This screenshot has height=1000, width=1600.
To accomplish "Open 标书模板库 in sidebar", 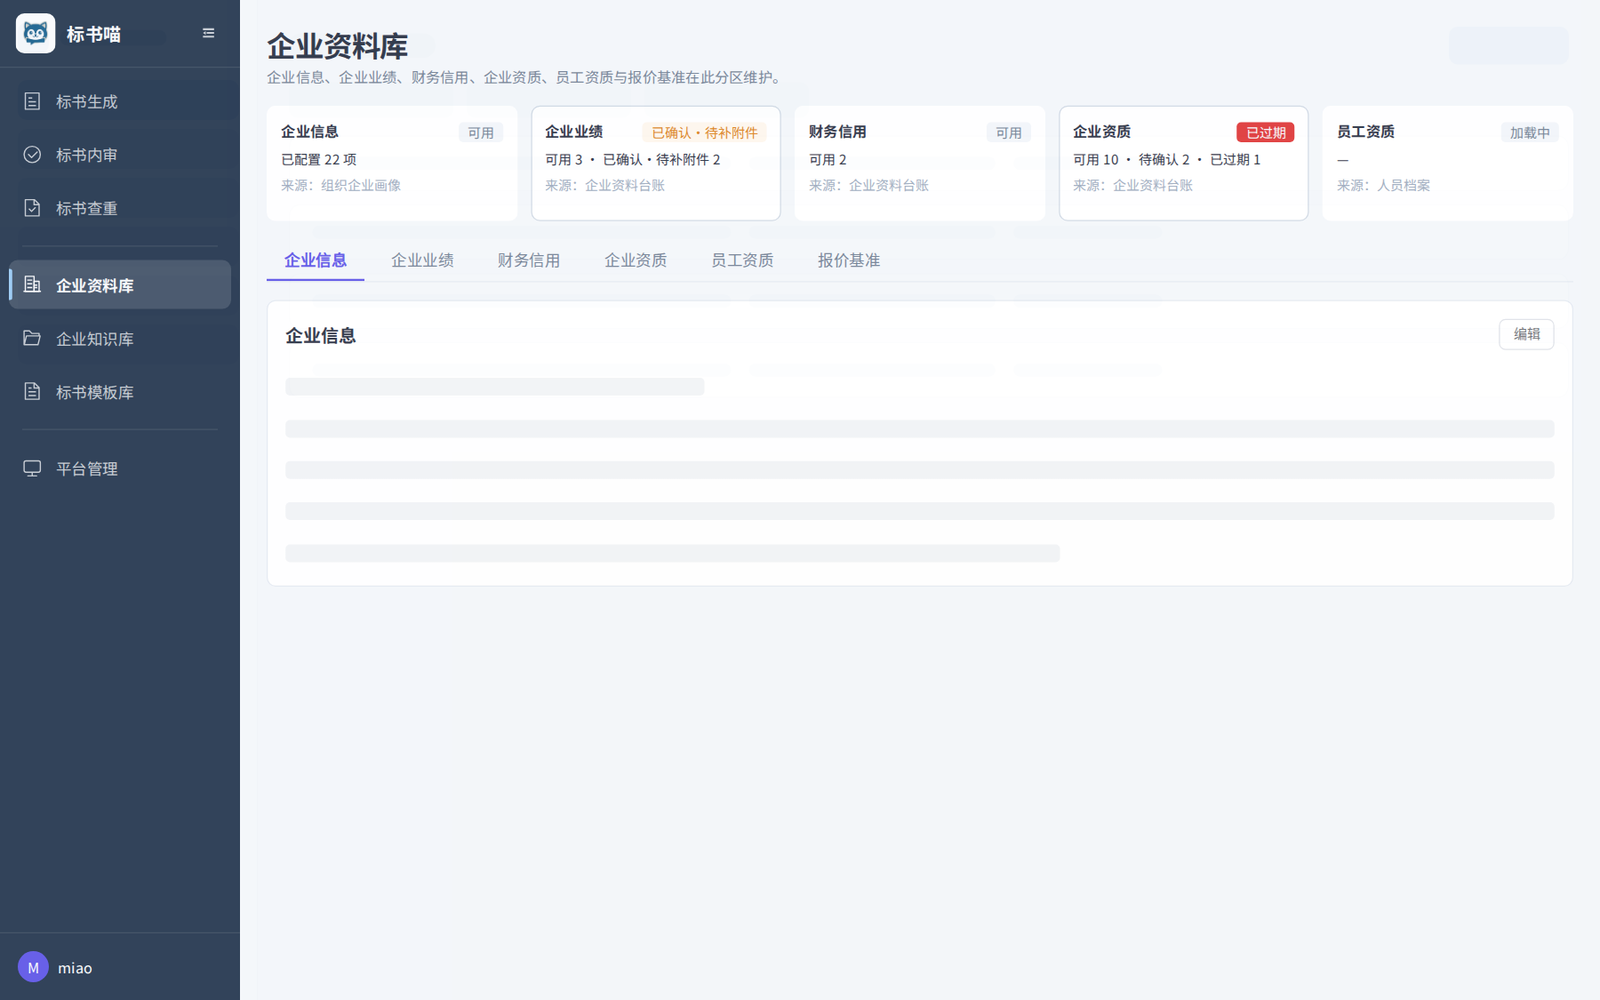I will pyautogui.click(x=120, y=392).
